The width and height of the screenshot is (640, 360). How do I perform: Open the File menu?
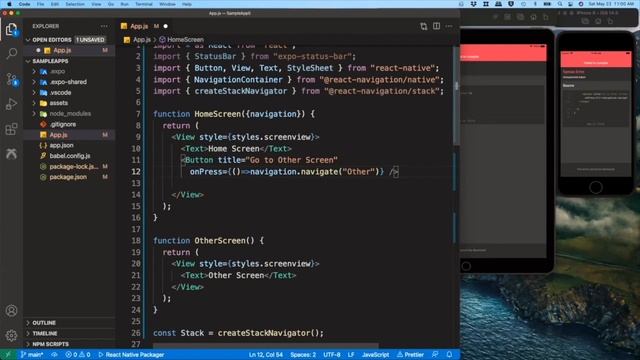pyautogui.click(x=40, y=4)
